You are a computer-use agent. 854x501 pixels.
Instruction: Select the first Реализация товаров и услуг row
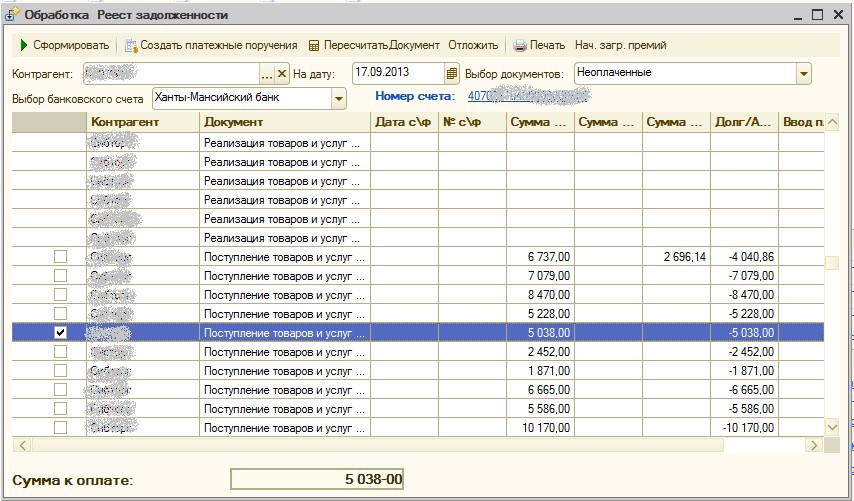coord(418,143)
